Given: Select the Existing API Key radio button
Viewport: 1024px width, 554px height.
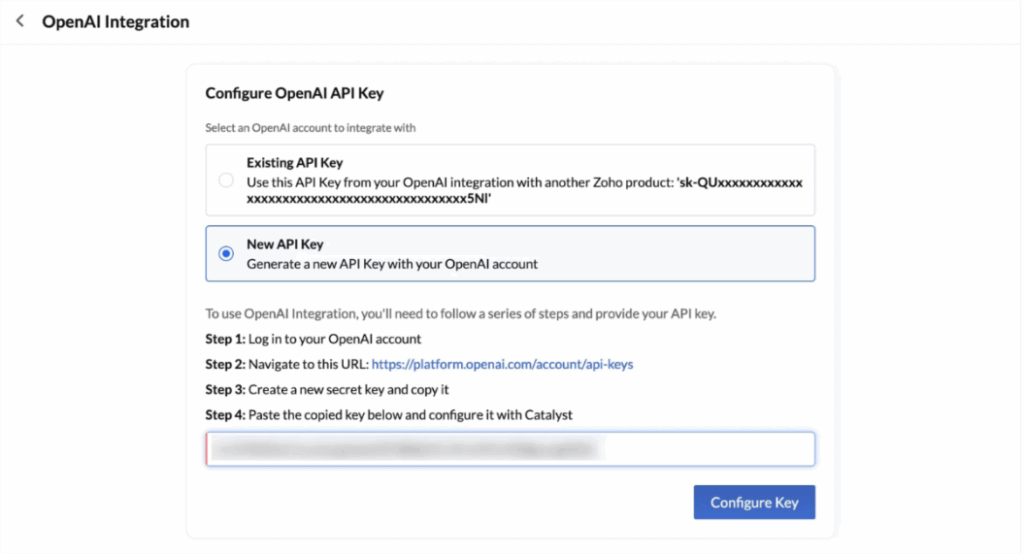Looking at the screenshot, I should [226, 180].
